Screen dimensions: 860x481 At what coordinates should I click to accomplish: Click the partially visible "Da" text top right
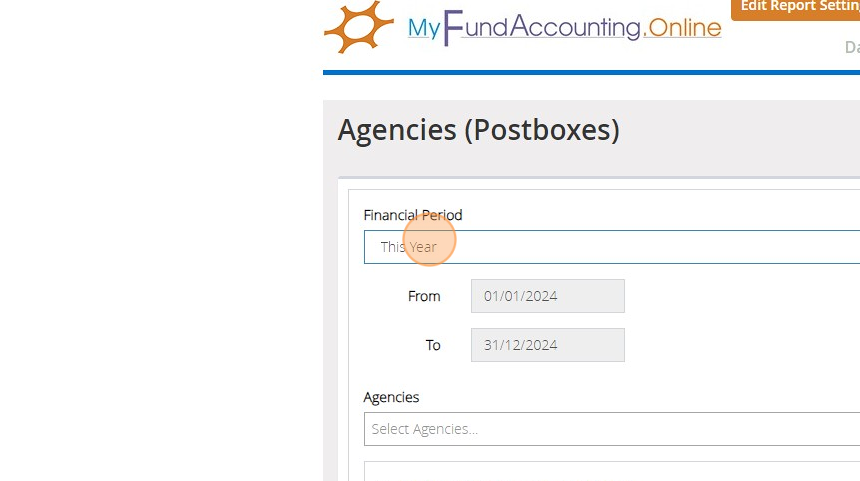tap(852, 47)
